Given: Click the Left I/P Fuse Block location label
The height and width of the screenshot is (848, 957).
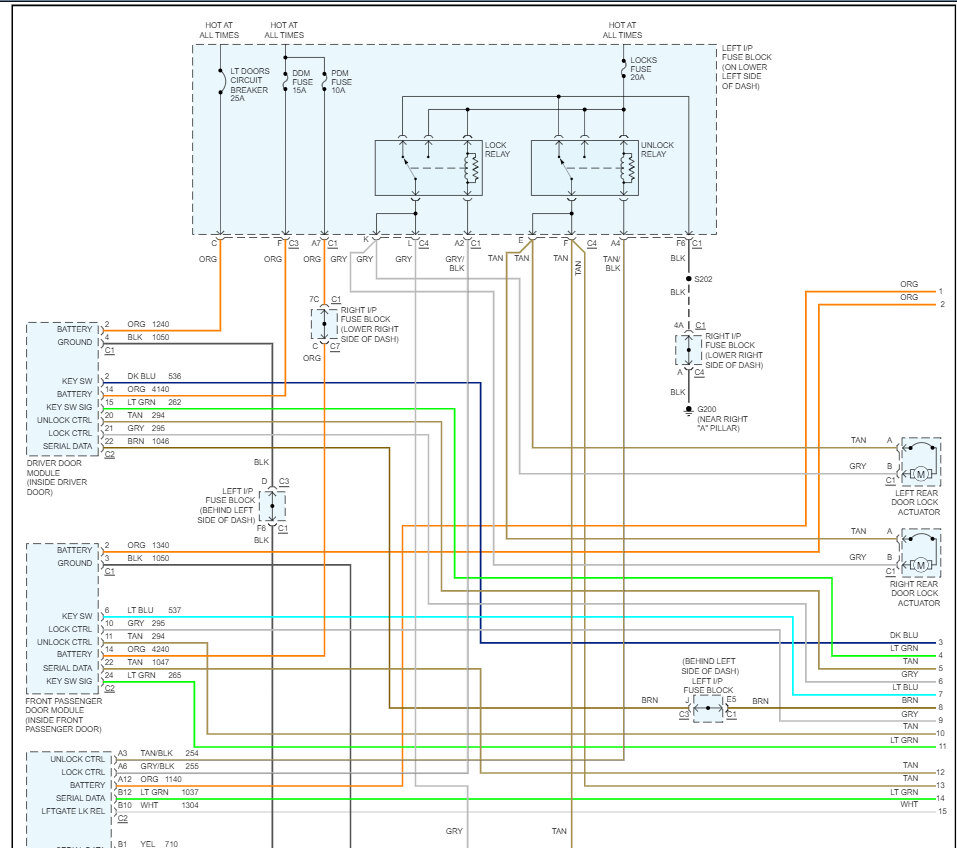Looking at the screenshot, I should pos(746,67).
